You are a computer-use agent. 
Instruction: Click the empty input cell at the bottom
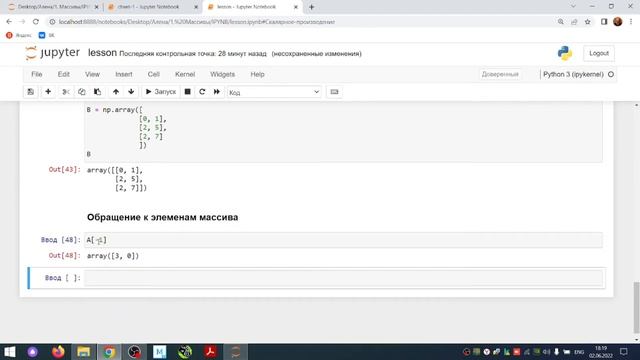(343, 278)
